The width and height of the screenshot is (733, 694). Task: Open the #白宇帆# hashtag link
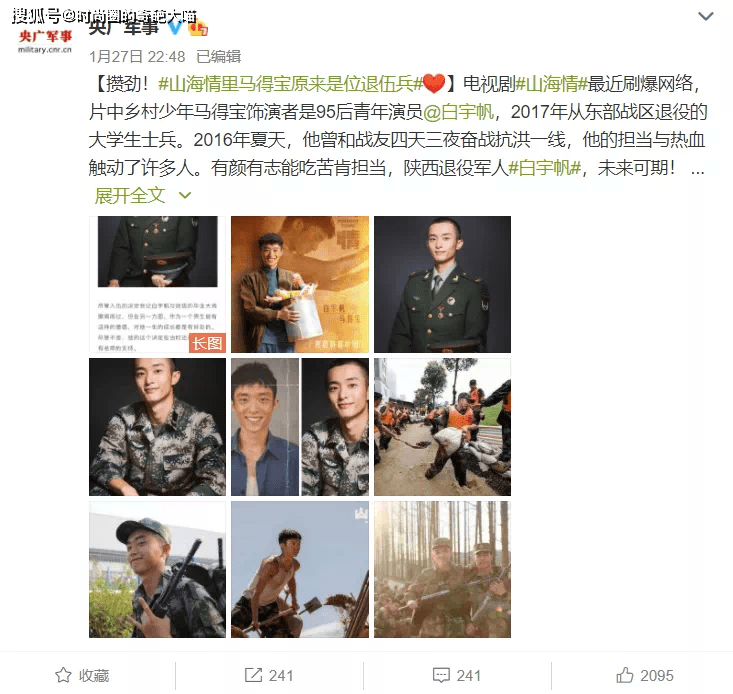[545, 168]
